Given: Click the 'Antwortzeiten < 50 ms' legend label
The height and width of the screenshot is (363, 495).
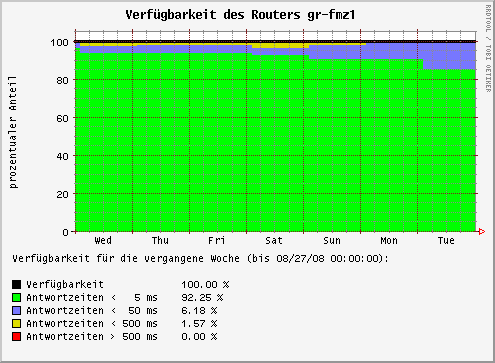Looking at the screenshot, I should (92, 310).
